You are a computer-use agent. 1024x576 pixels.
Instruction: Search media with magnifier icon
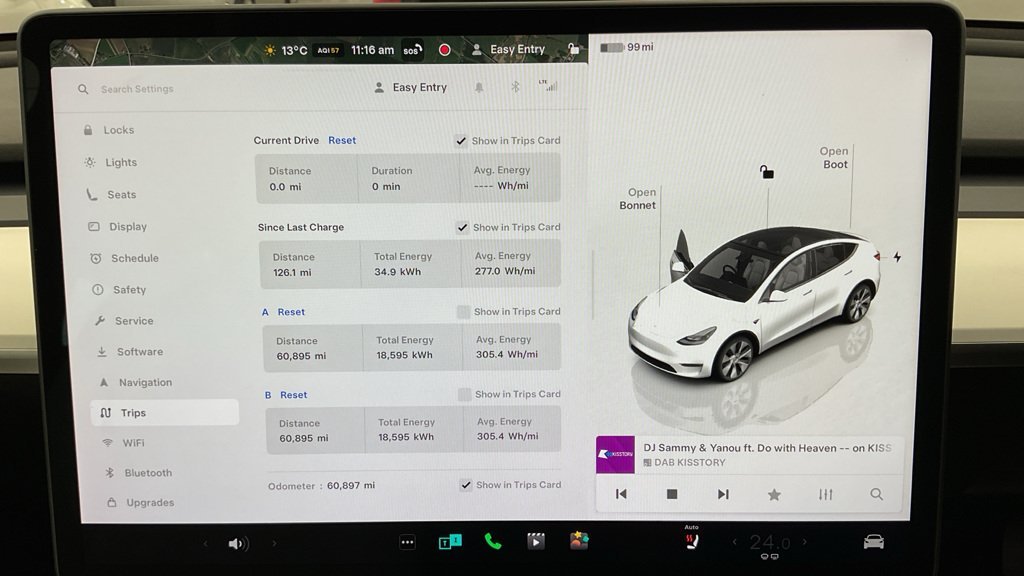pos(876,494)
